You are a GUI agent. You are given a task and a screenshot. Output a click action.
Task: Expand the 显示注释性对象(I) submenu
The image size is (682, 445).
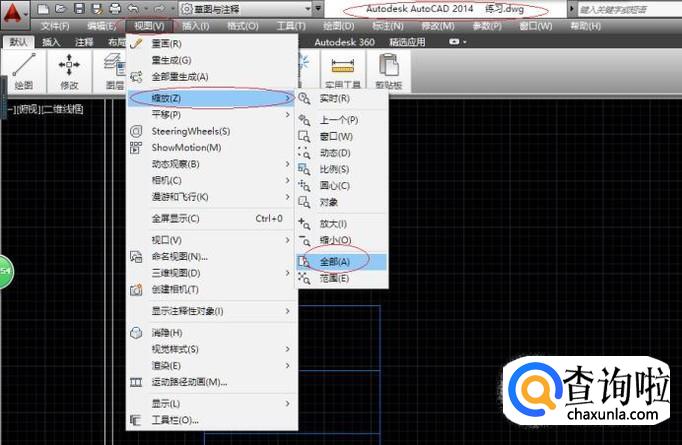click(212, 311)
